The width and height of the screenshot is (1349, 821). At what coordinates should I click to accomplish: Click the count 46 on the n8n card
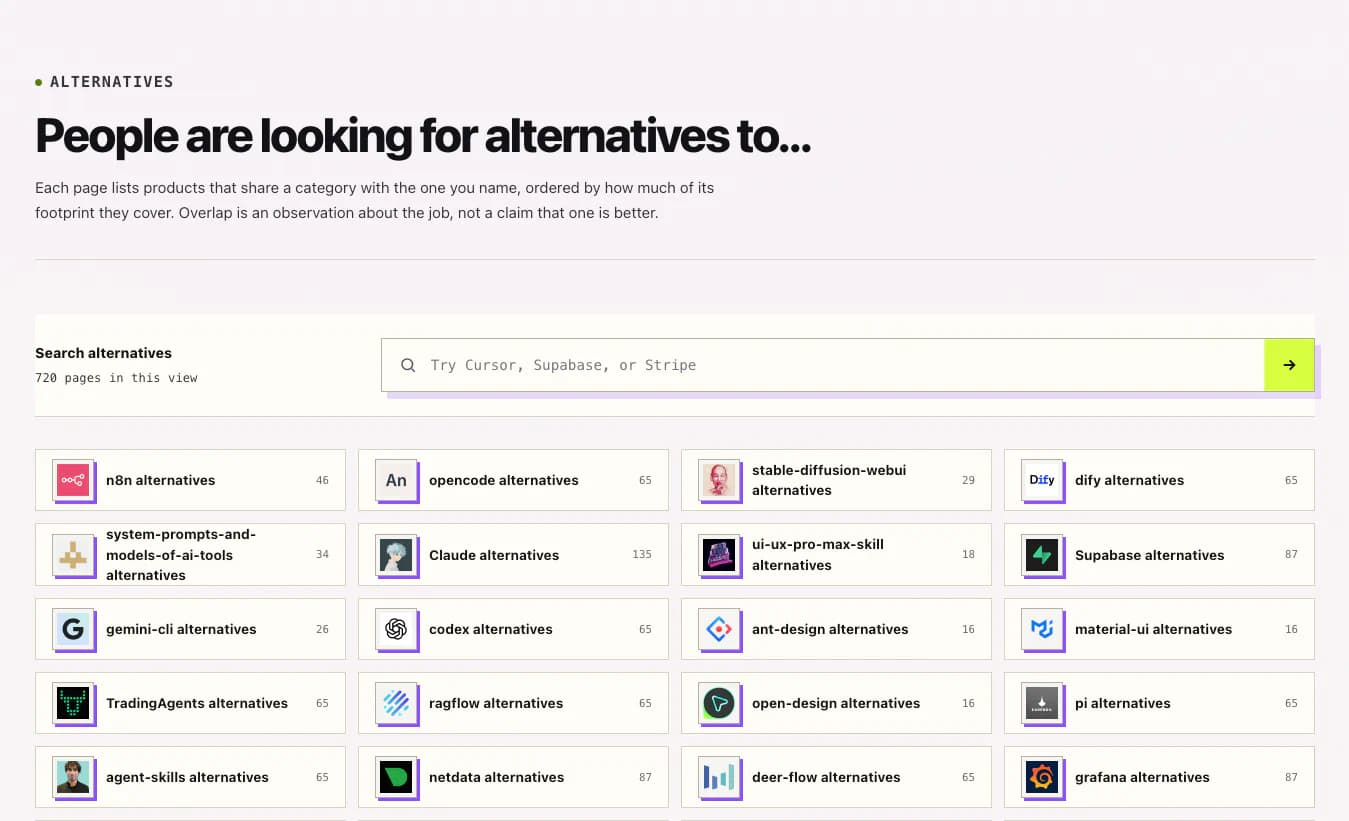click(322, 480)
